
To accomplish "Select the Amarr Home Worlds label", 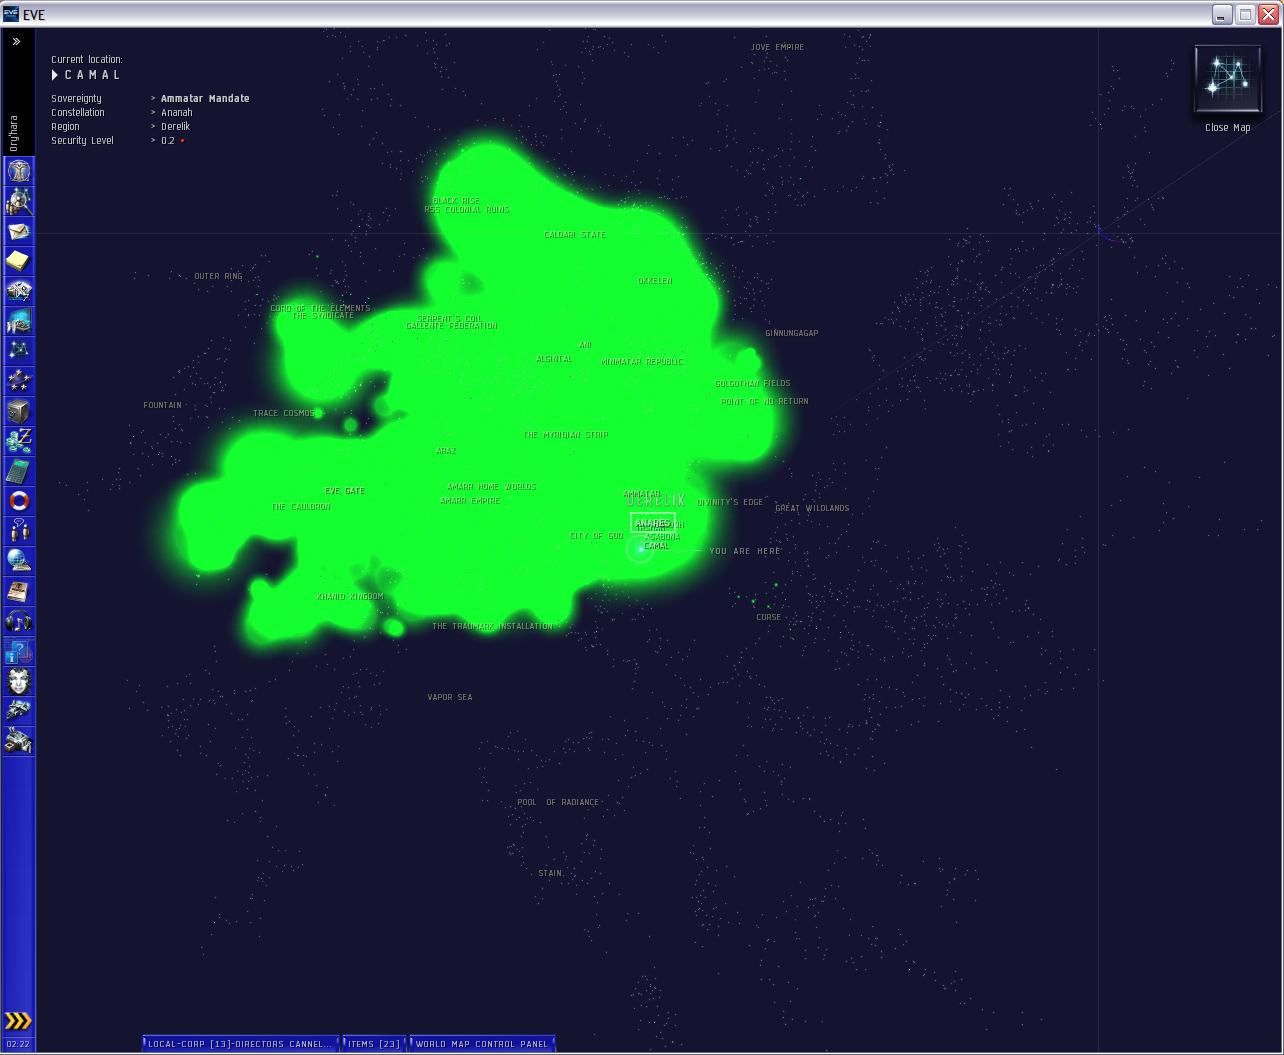I will (491, 486).
